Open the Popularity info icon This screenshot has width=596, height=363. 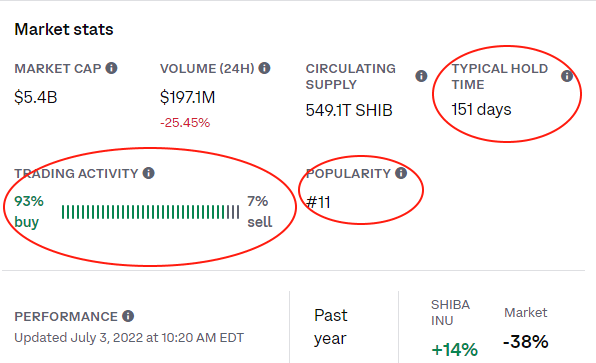(x=401, y=173)
